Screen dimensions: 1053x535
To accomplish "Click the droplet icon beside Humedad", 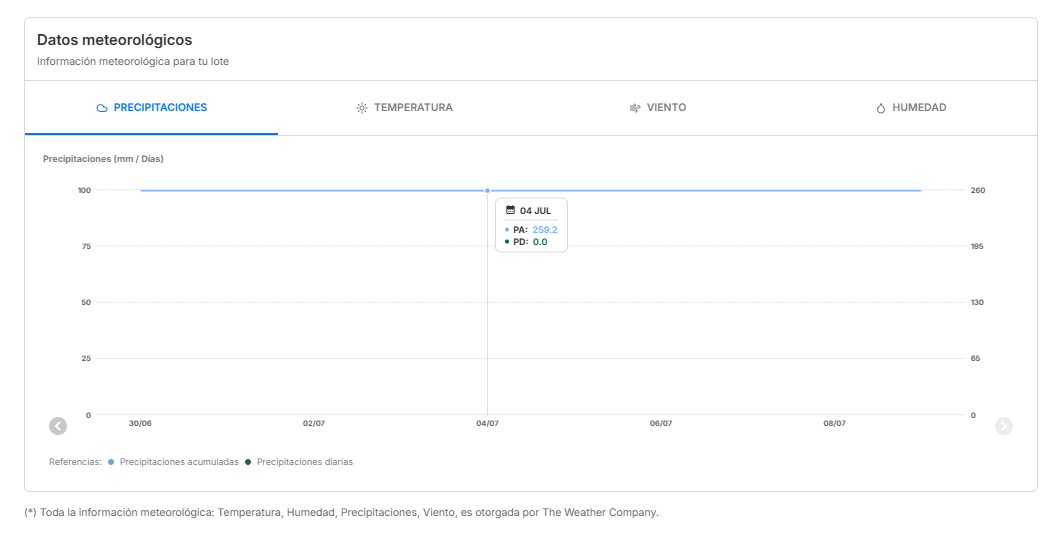I will point(880,108).
